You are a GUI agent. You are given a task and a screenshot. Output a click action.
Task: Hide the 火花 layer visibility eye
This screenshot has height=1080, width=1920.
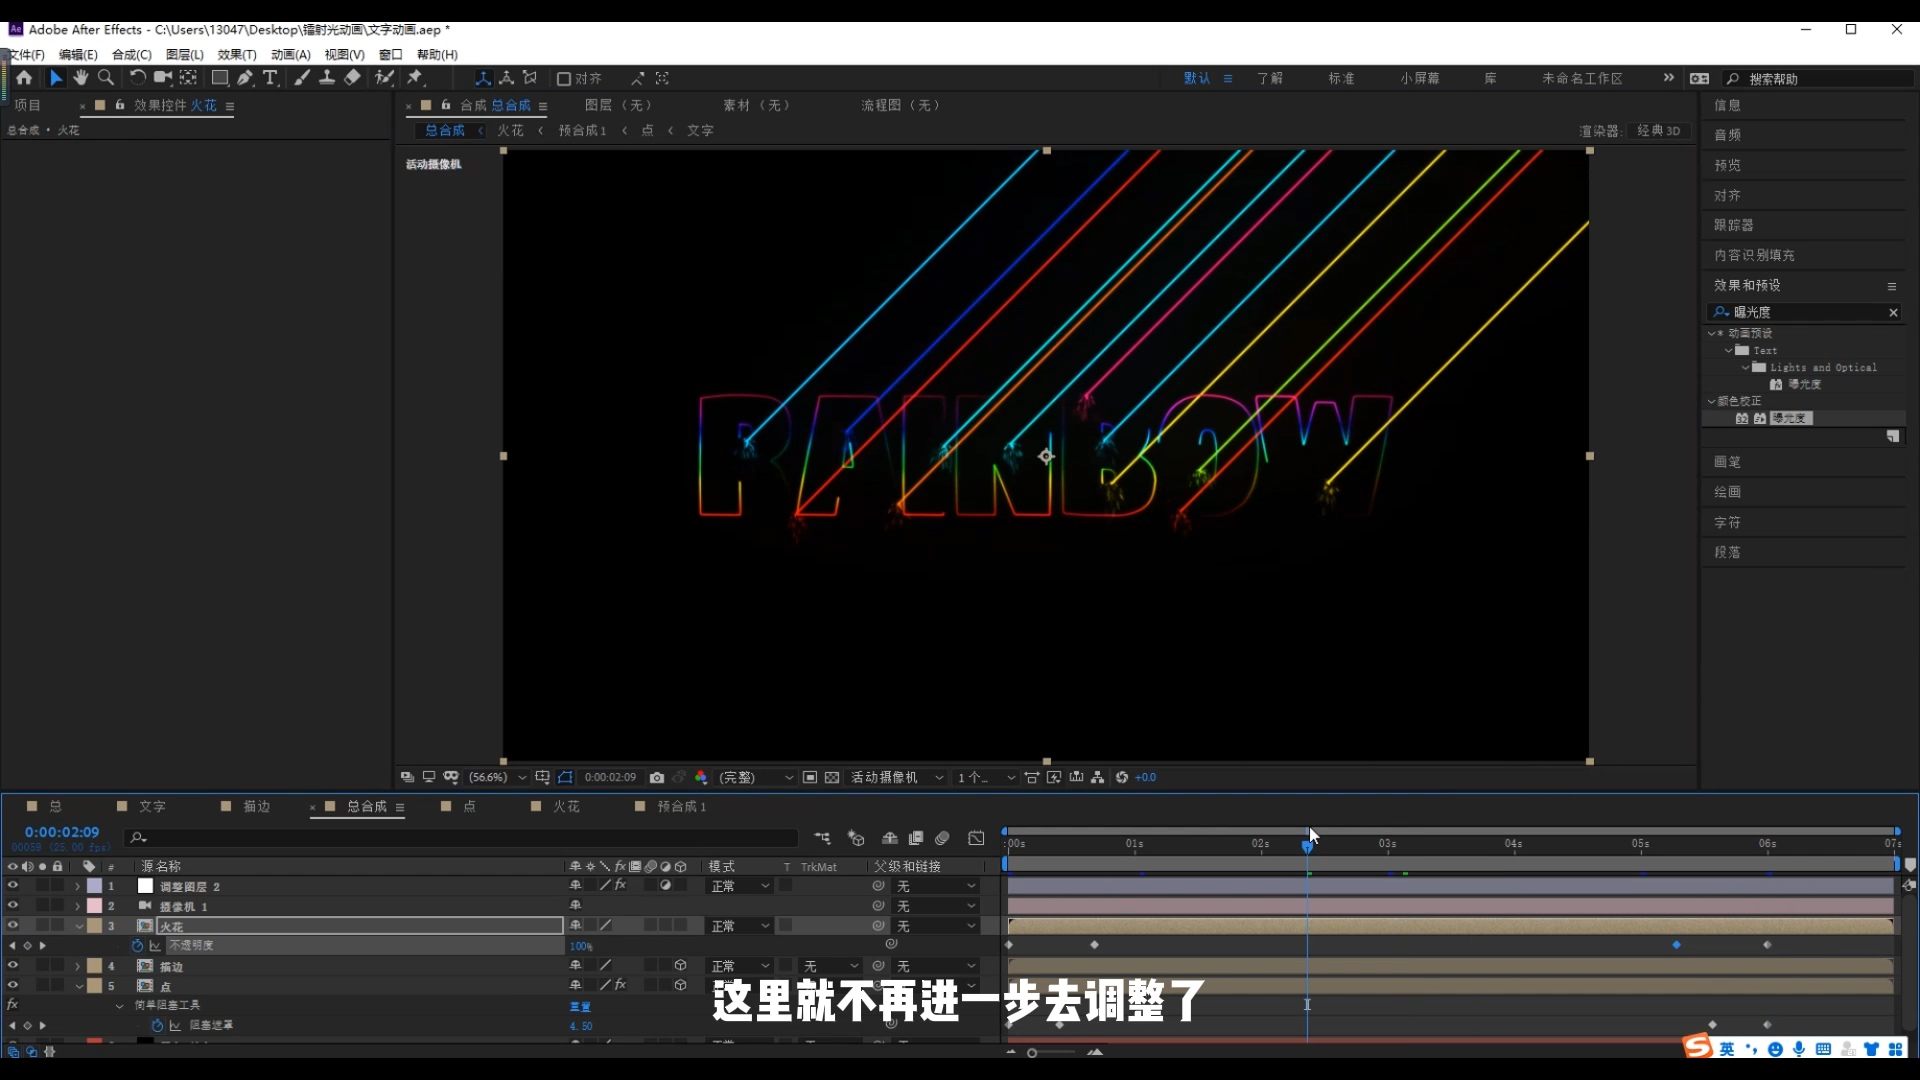coord(13,925)
